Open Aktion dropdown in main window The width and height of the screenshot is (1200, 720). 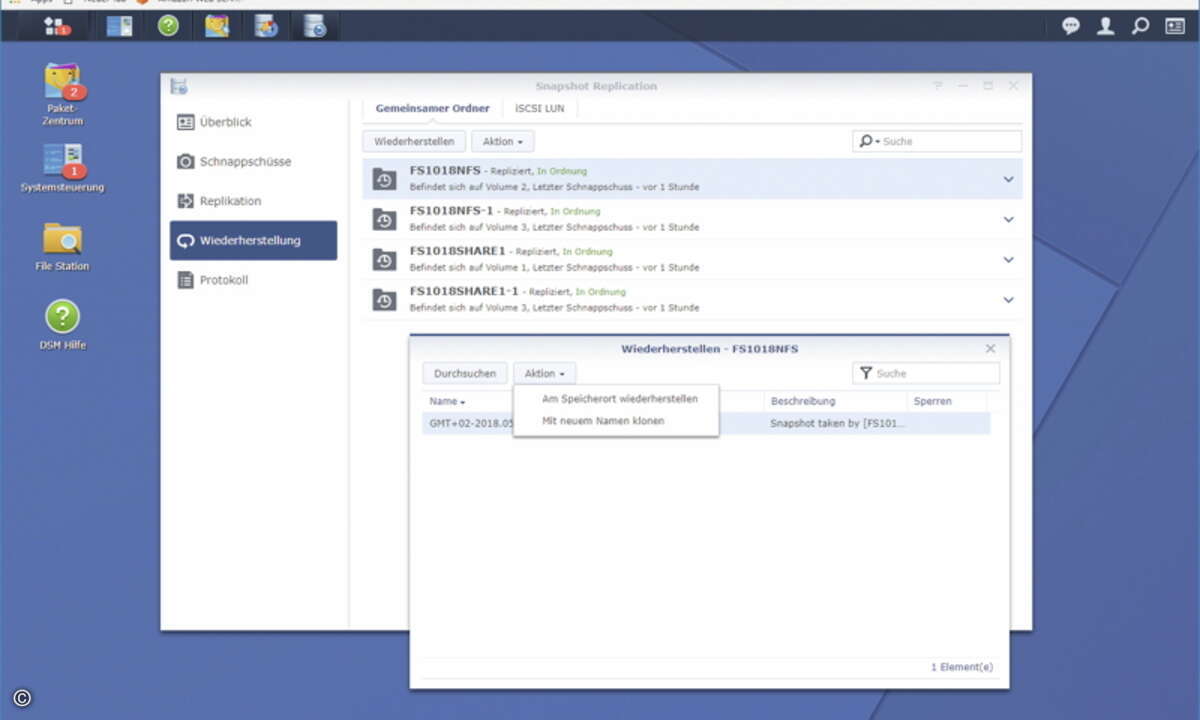tap(502, 141)
